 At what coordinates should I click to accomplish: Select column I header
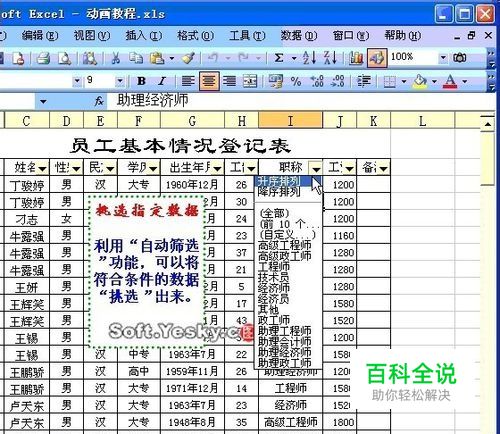coord(290,121)
